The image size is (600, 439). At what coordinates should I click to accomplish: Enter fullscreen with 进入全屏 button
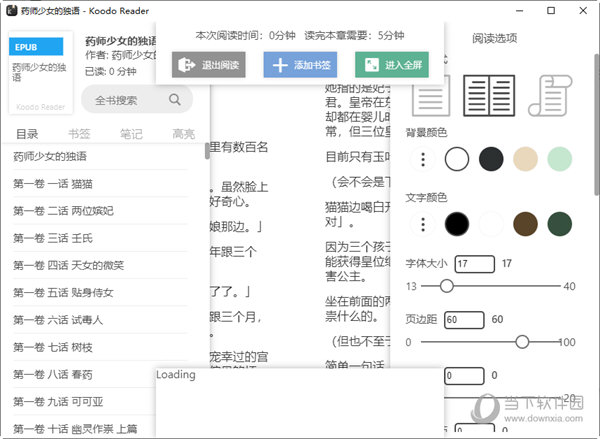click(392, 65)
